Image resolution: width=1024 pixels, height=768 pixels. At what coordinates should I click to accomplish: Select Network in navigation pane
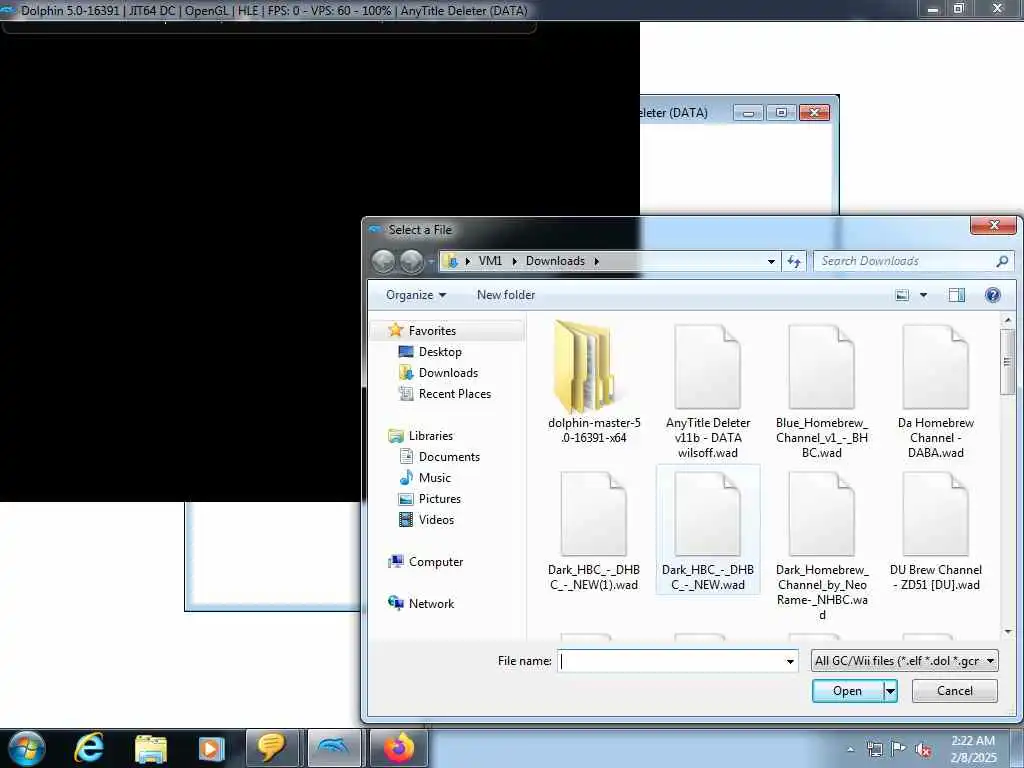coord(431,603)
